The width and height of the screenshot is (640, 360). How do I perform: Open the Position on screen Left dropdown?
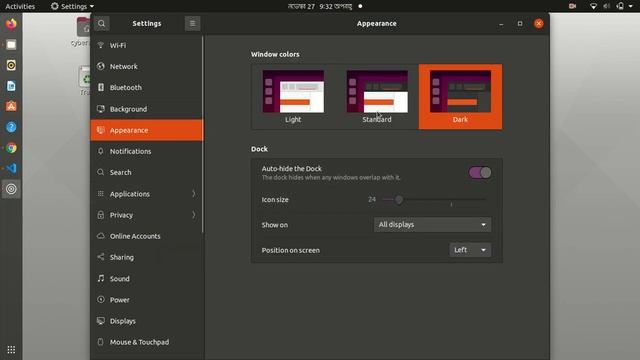470,250
